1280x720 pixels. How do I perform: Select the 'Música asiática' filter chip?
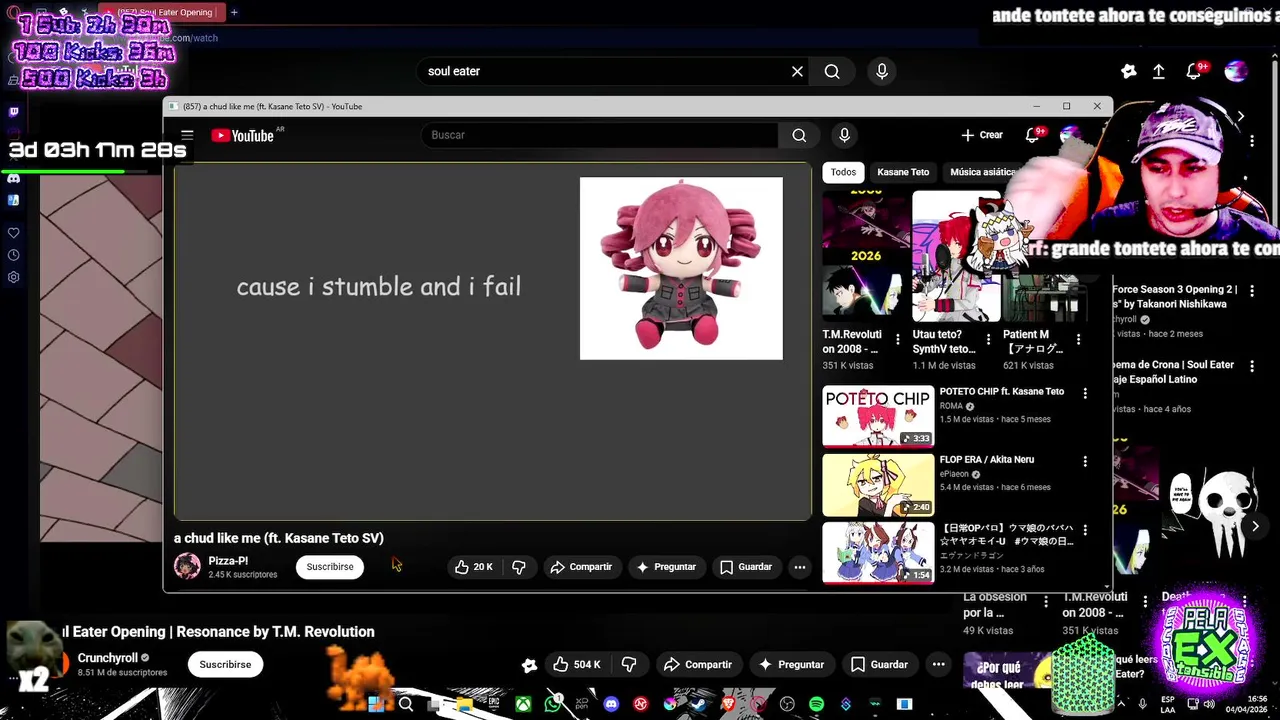pos(982,172)
